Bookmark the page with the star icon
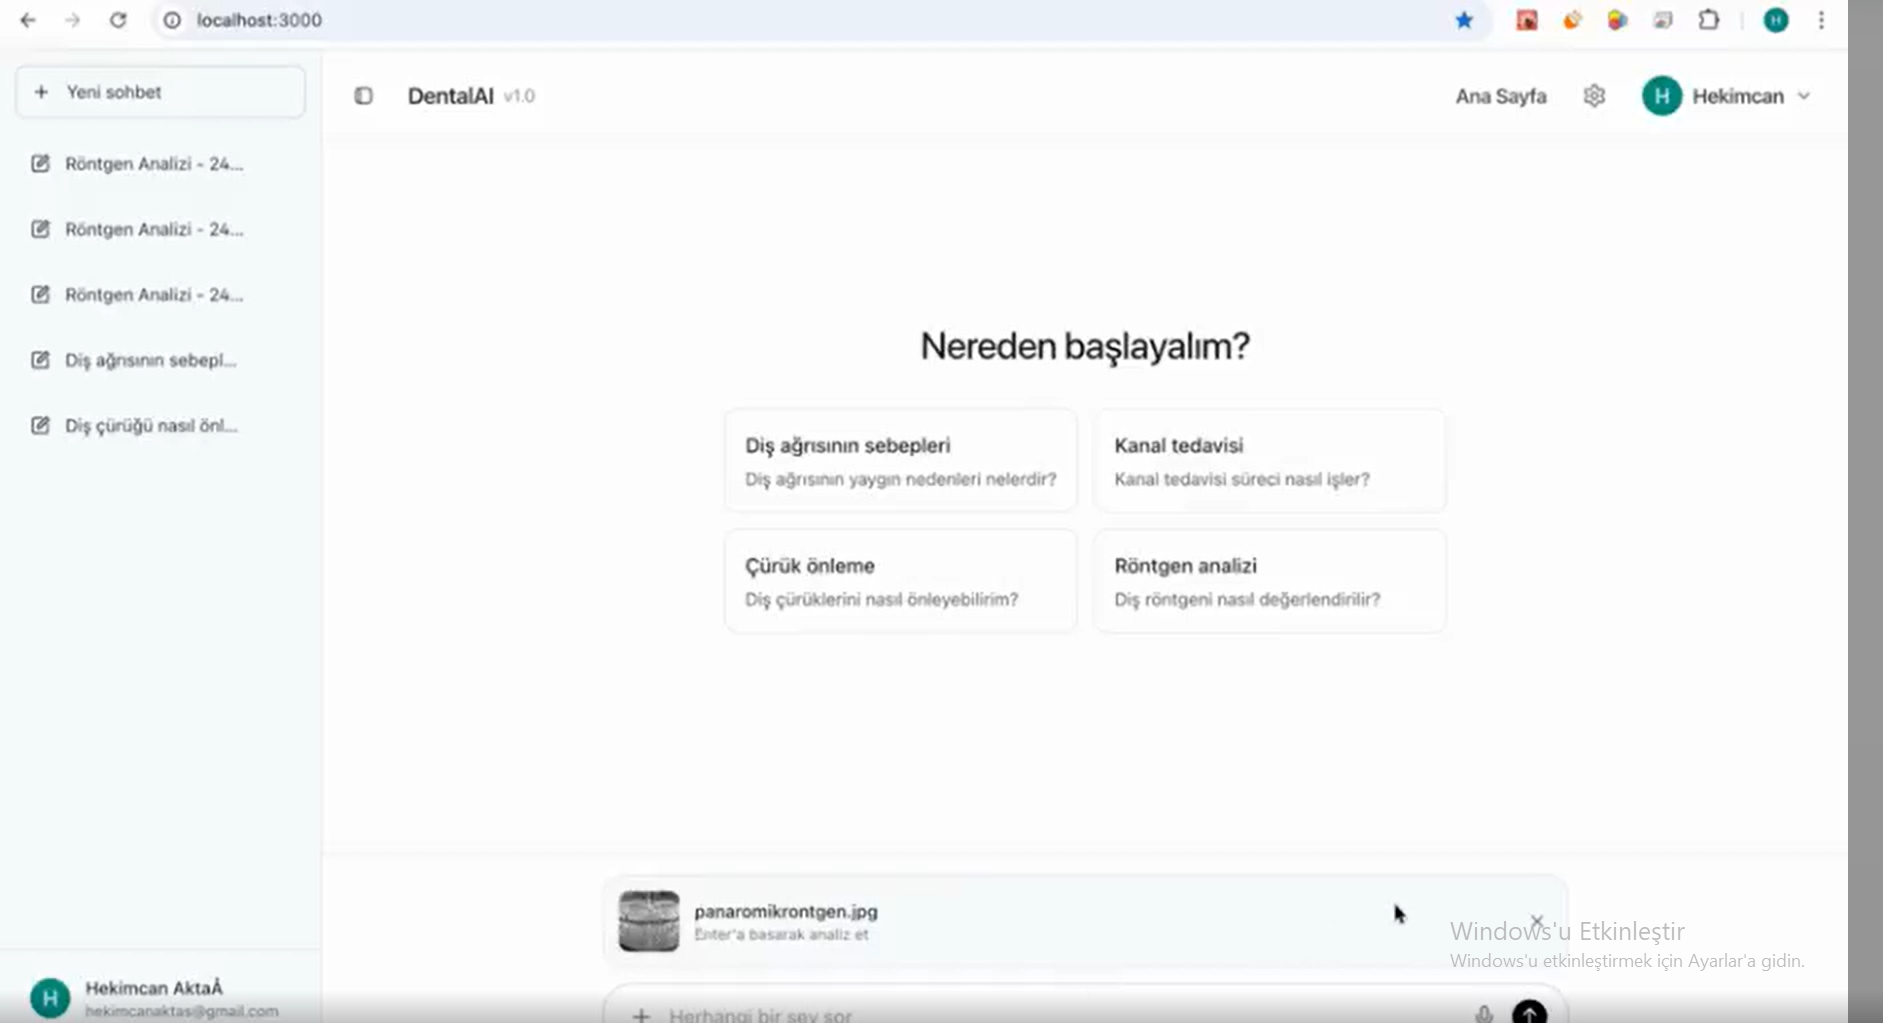 point(1465,20)
